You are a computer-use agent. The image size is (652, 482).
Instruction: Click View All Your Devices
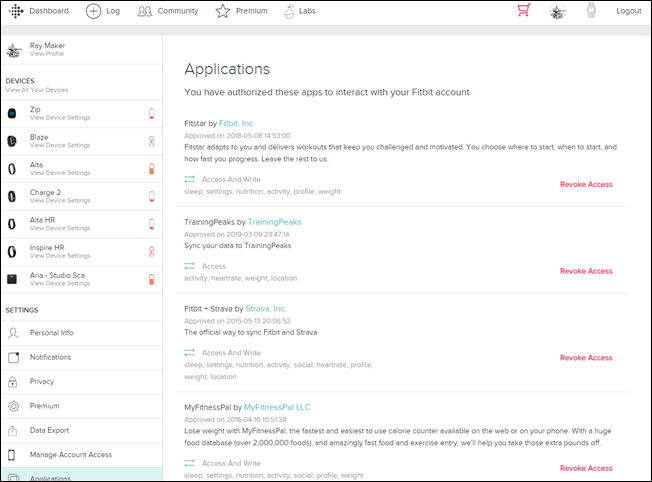(x=37, y=90)
